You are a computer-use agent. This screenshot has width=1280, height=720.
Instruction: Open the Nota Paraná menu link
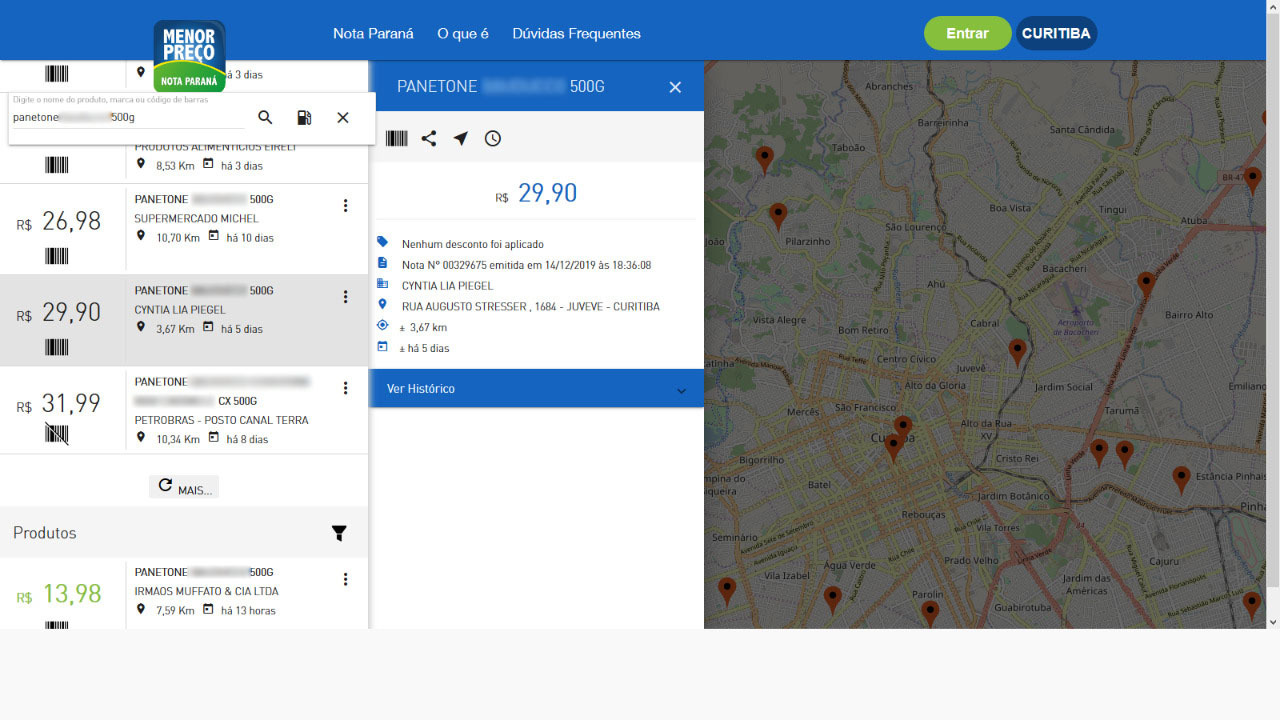[373, 33]
